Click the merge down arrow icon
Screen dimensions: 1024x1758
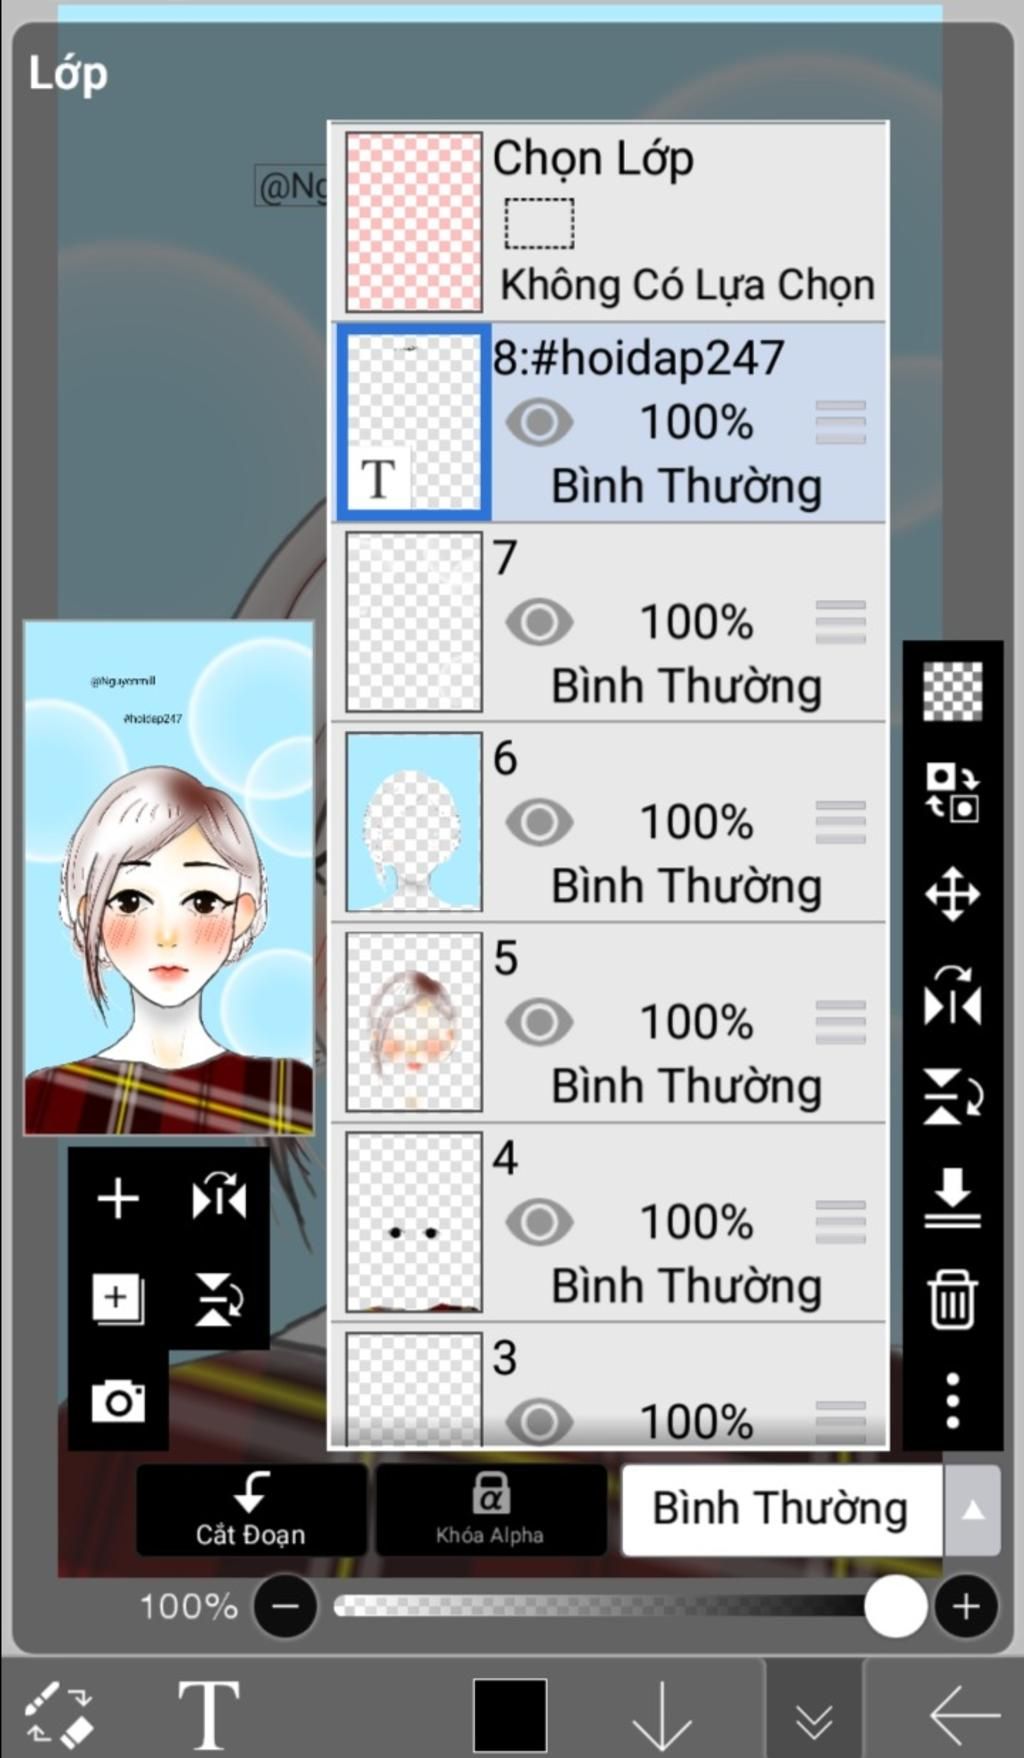point(952,1196)
